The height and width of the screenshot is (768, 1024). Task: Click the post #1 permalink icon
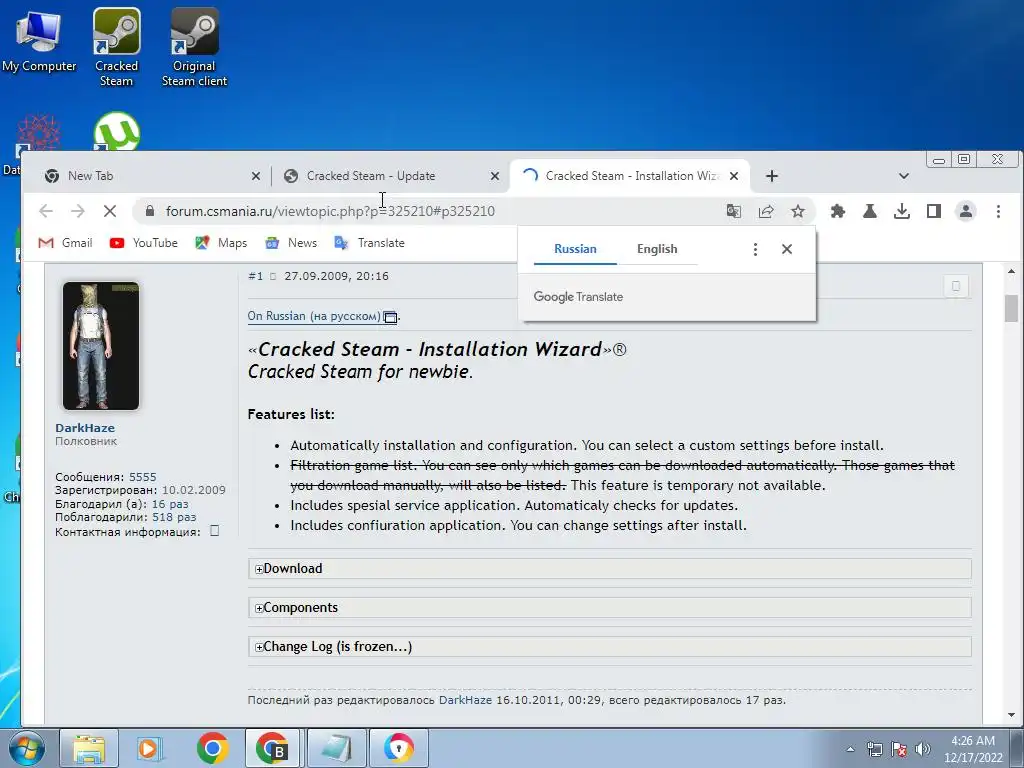click(273, 277)
